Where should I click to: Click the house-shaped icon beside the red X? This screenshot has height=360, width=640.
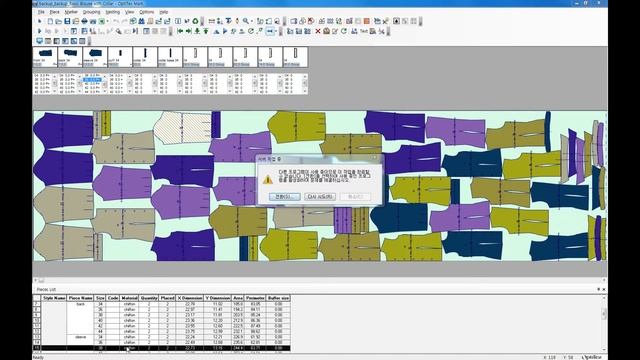(x=326, y=31)
